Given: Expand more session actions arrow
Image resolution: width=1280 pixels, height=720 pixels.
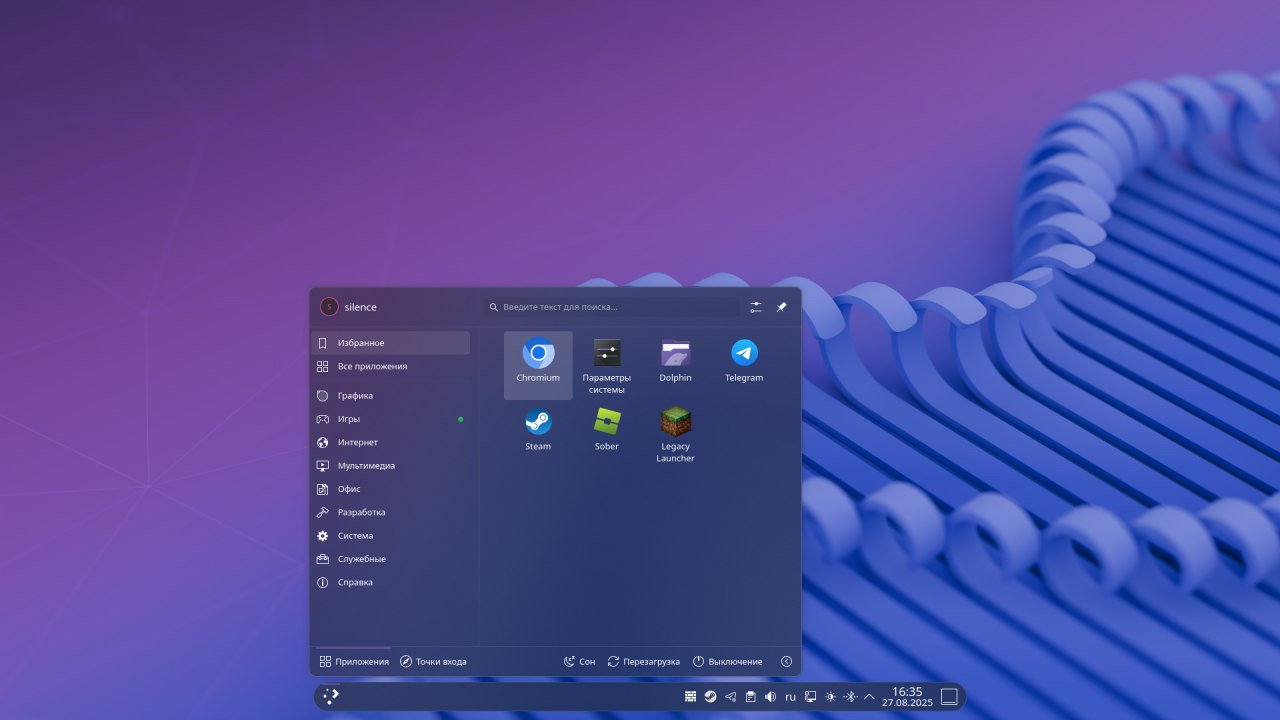Looking at the screenshot, I should [x=786, y=662].
